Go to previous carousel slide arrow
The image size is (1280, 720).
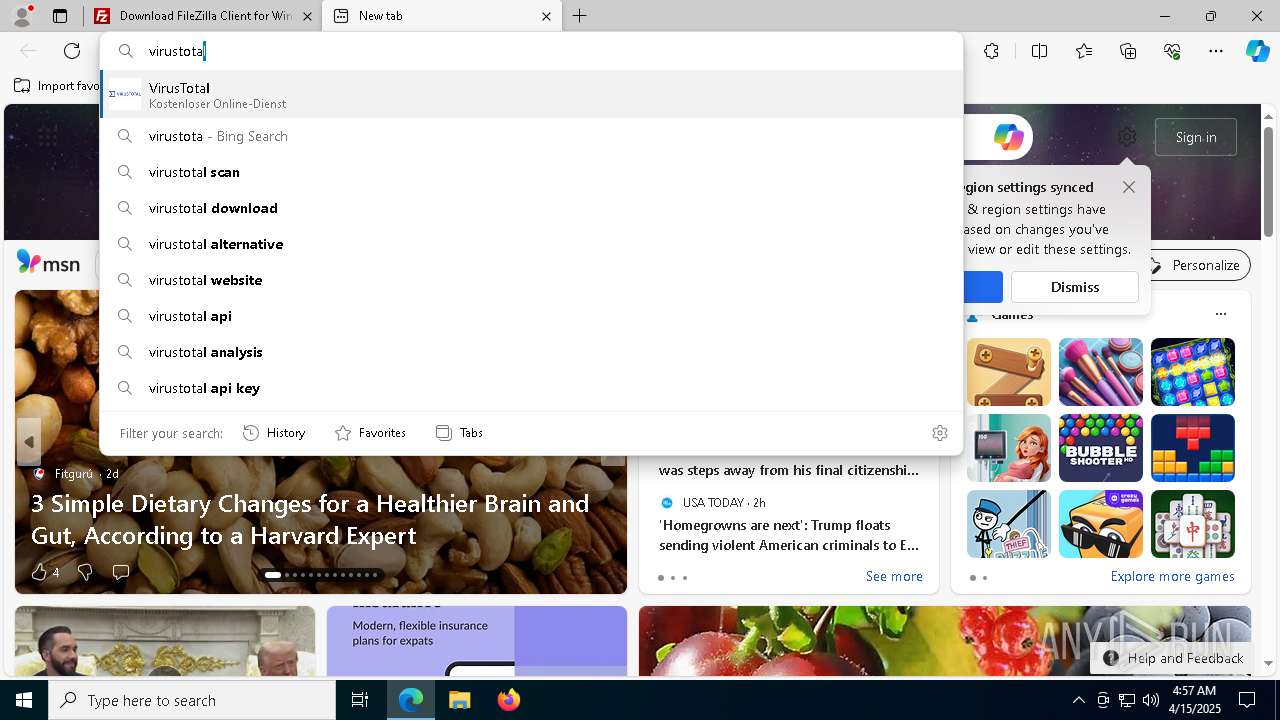29,442
